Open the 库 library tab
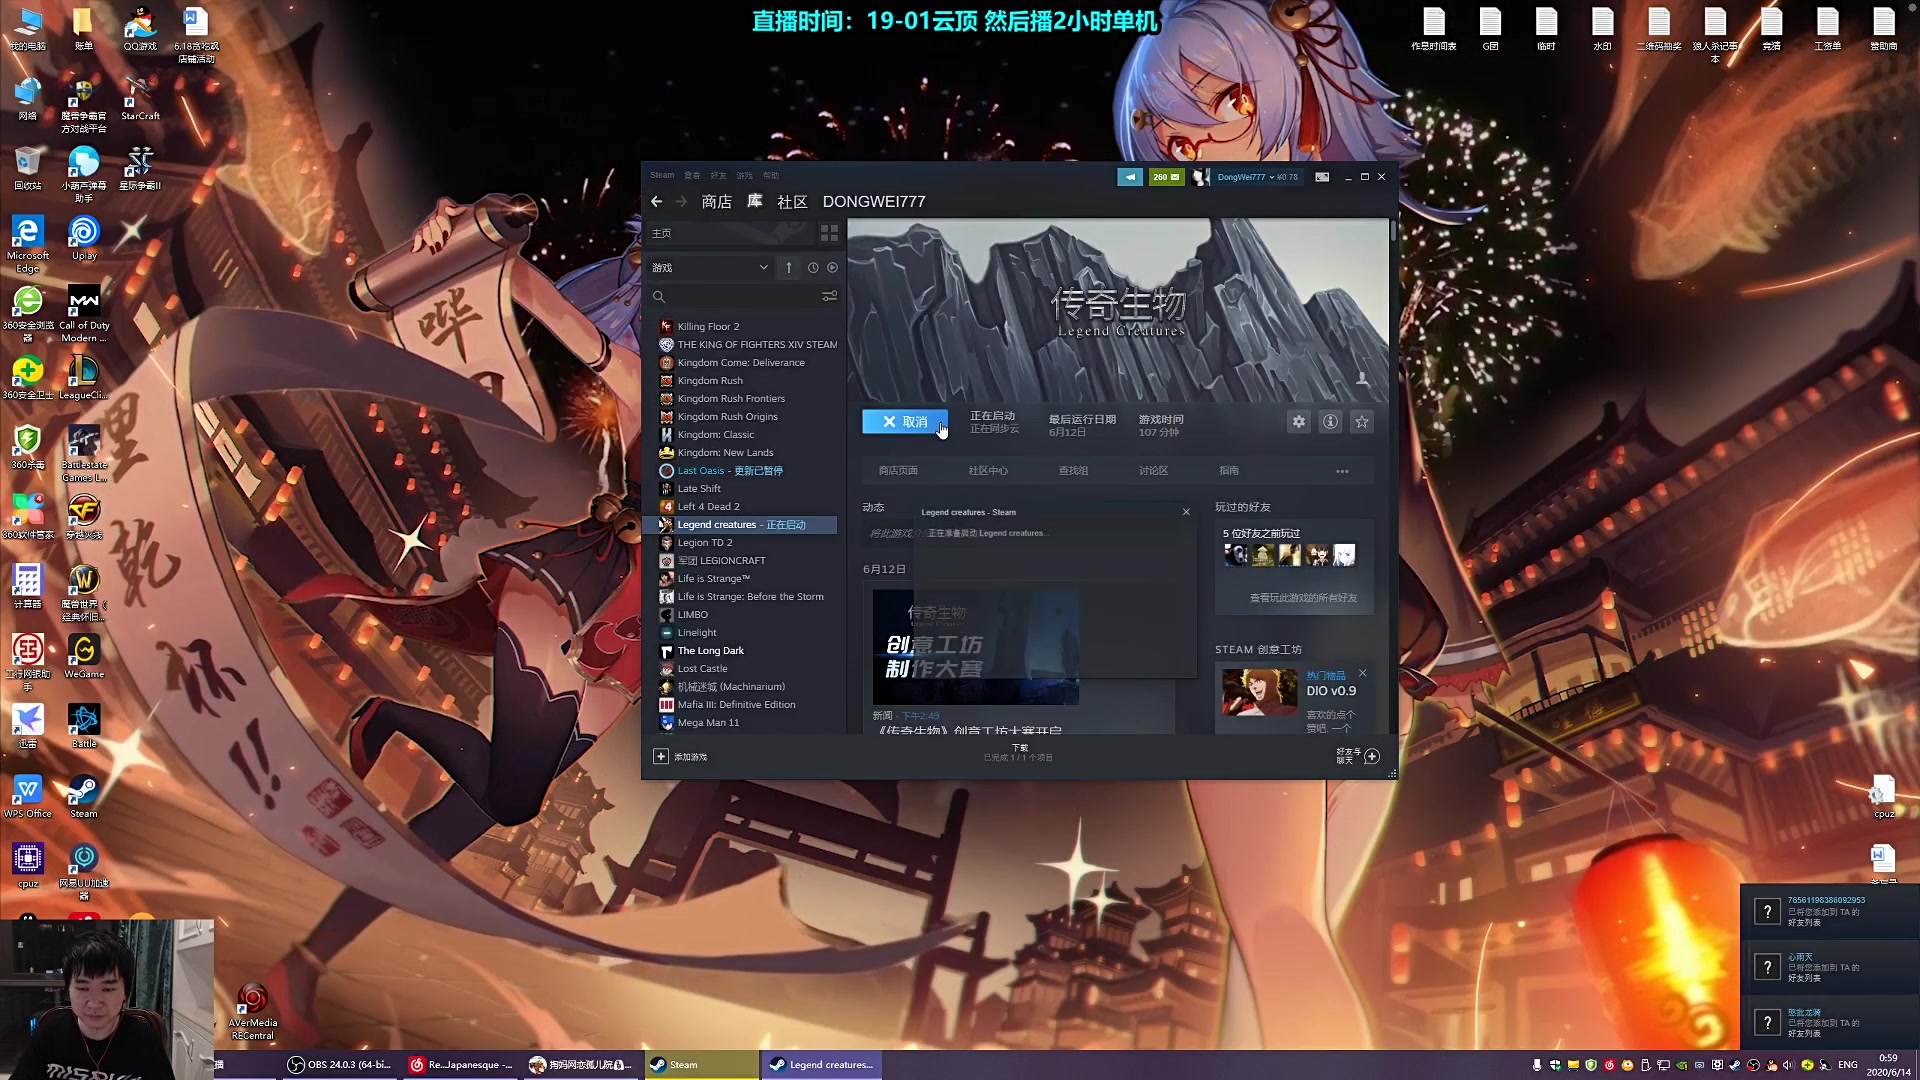This screenshot has height=1080, width=1920. (755, 202)
